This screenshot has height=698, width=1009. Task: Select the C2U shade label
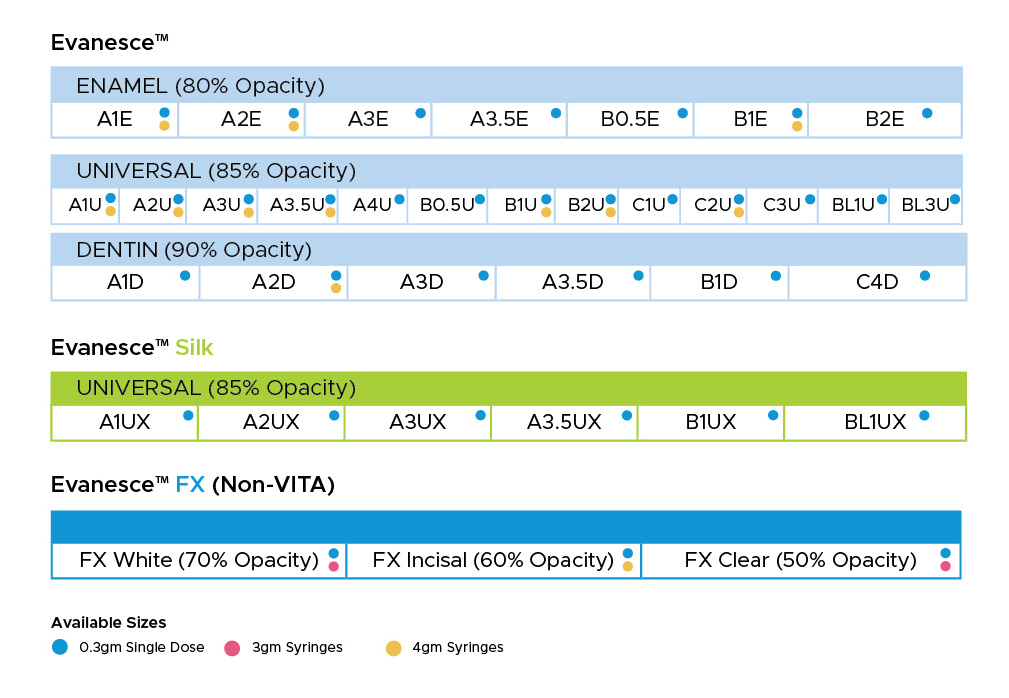713,205
